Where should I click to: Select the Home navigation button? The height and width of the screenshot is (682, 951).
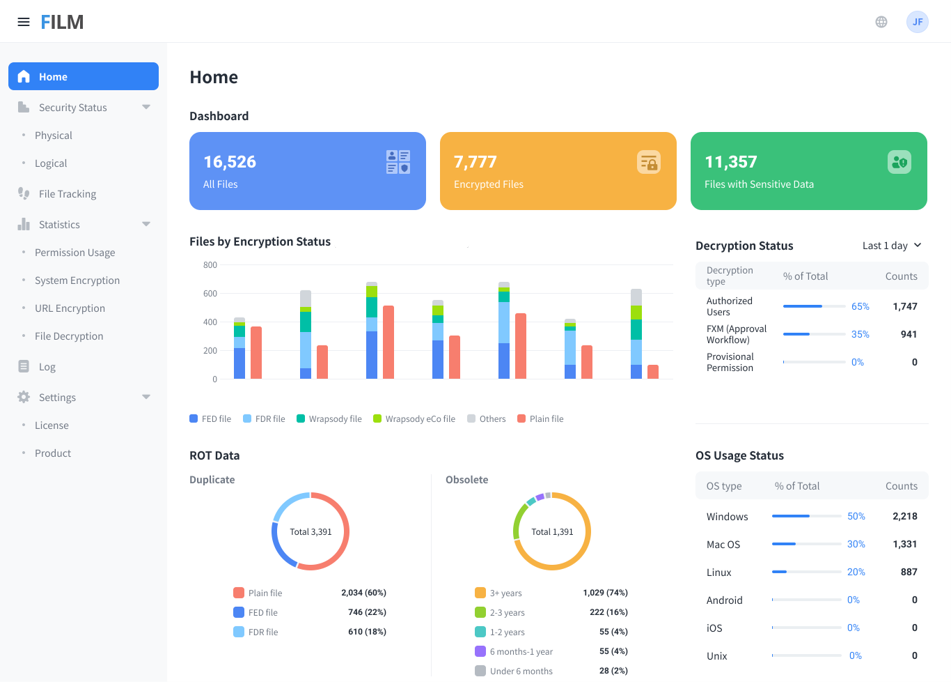pyautogui.click(x=83, y=77)
